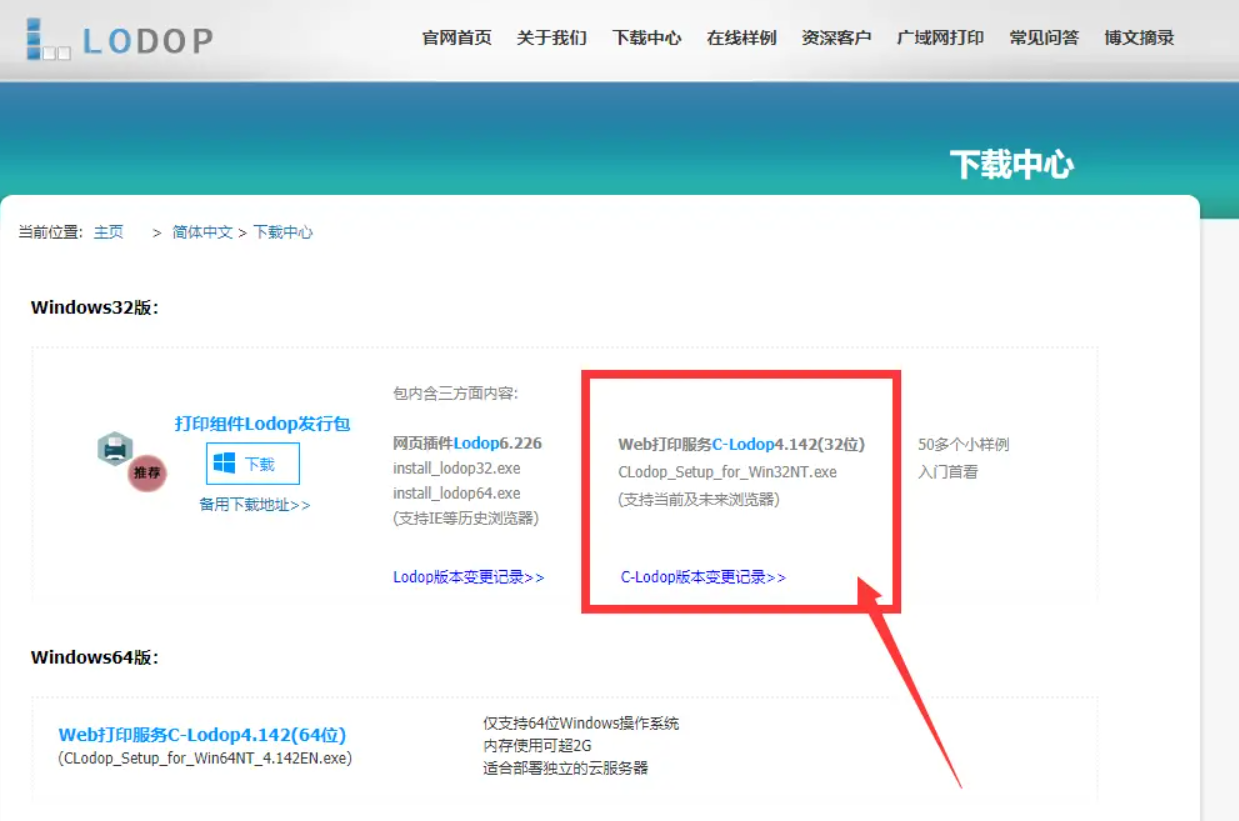This screenshot has width=1239, height=821.
Task: Open the 广域网打印 menu item
Action: pos(940,38)
